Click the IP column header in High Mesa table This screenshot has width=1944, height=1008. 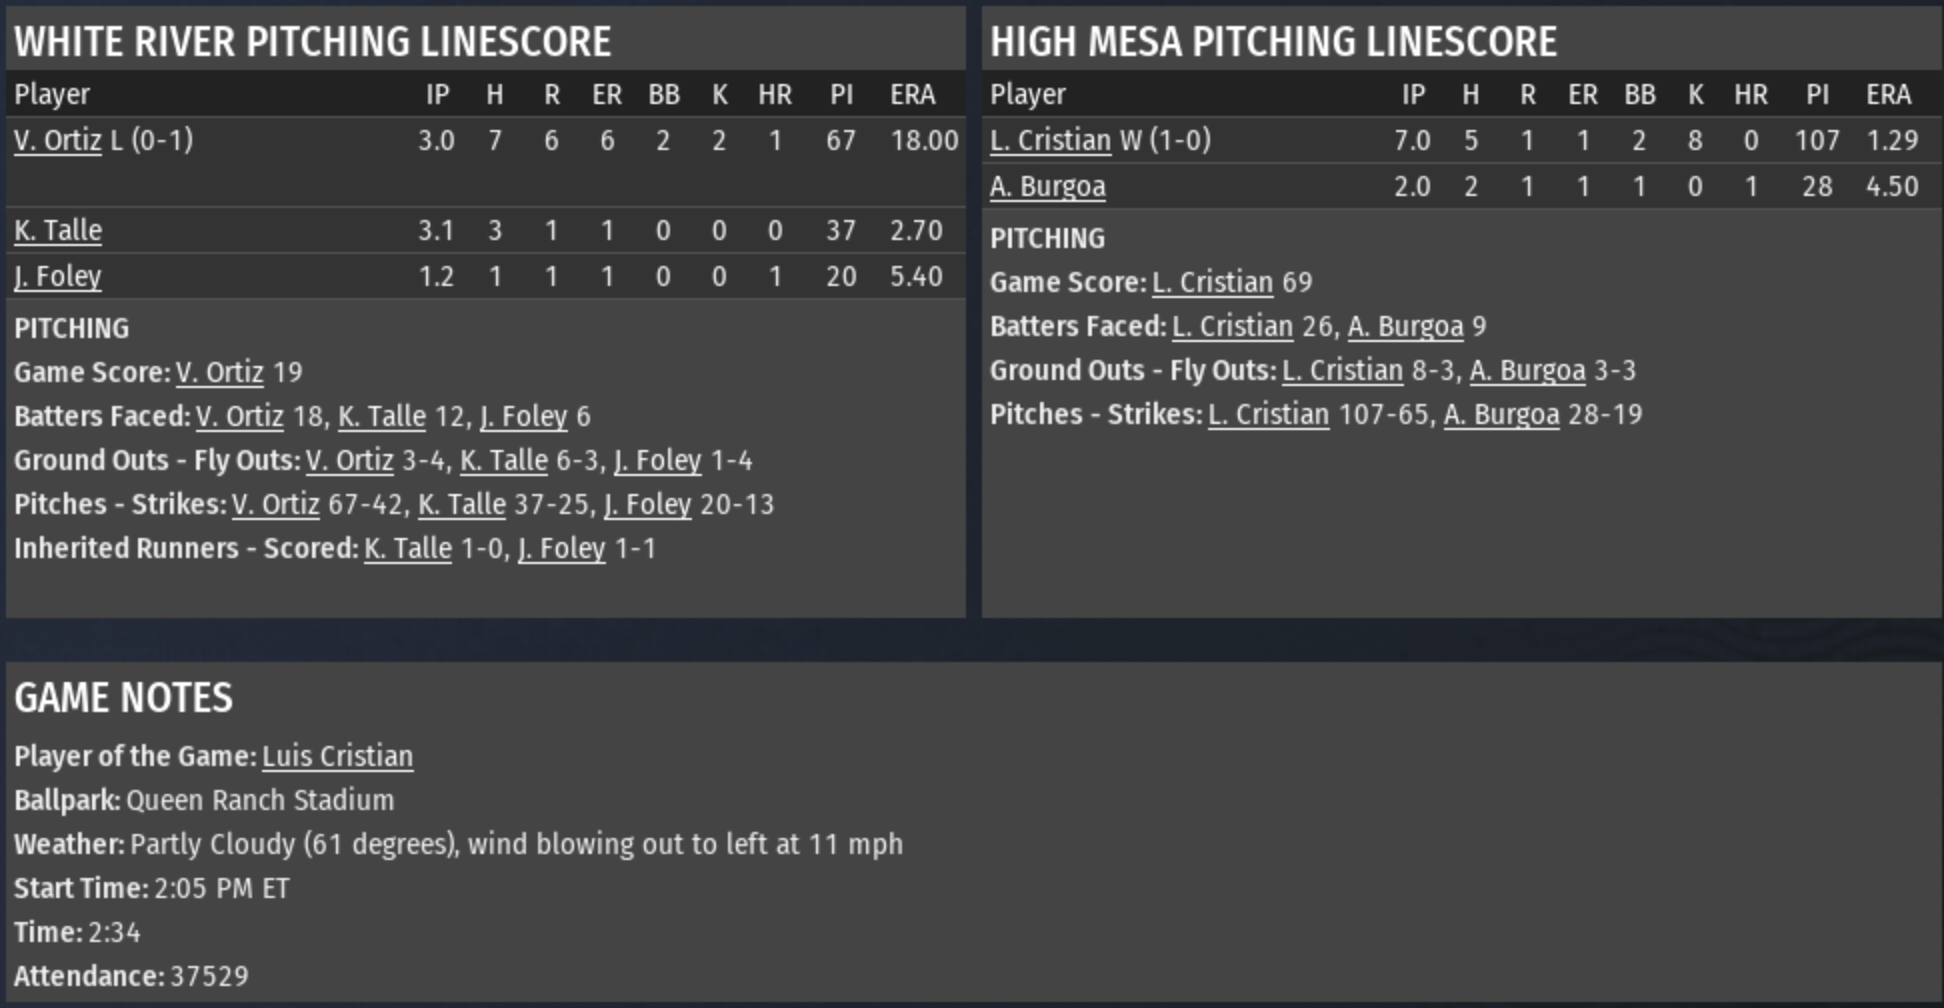1413,94
